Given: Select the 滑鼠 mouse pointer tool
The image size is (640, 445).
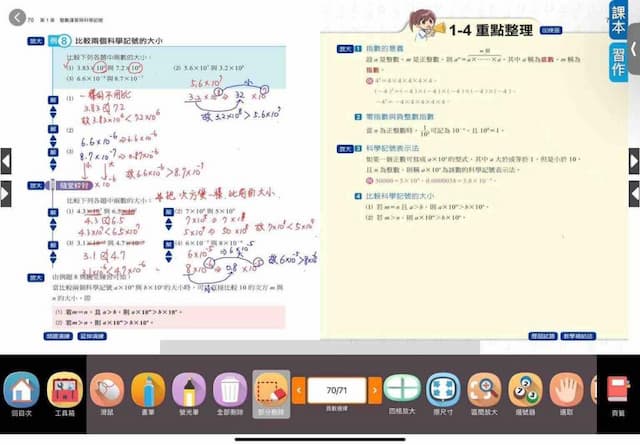Looking at the screenshot, I should 107,390.
